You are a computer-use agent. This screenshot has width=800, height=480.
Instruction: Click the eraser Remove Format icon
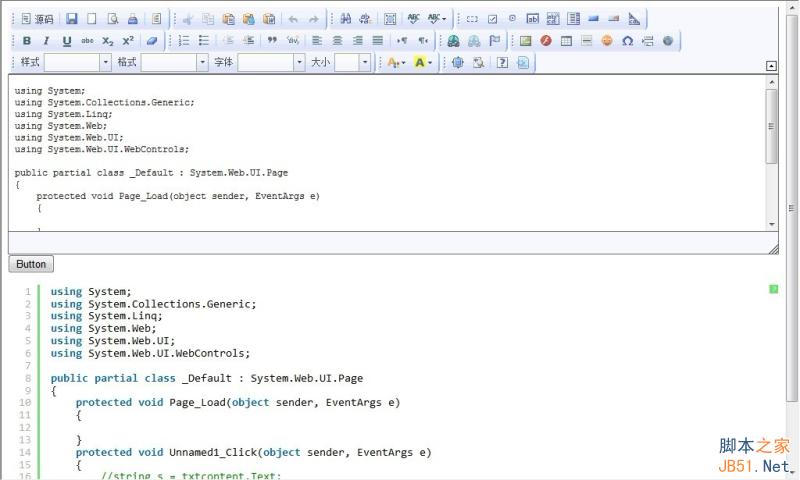[x=152, y=41]
